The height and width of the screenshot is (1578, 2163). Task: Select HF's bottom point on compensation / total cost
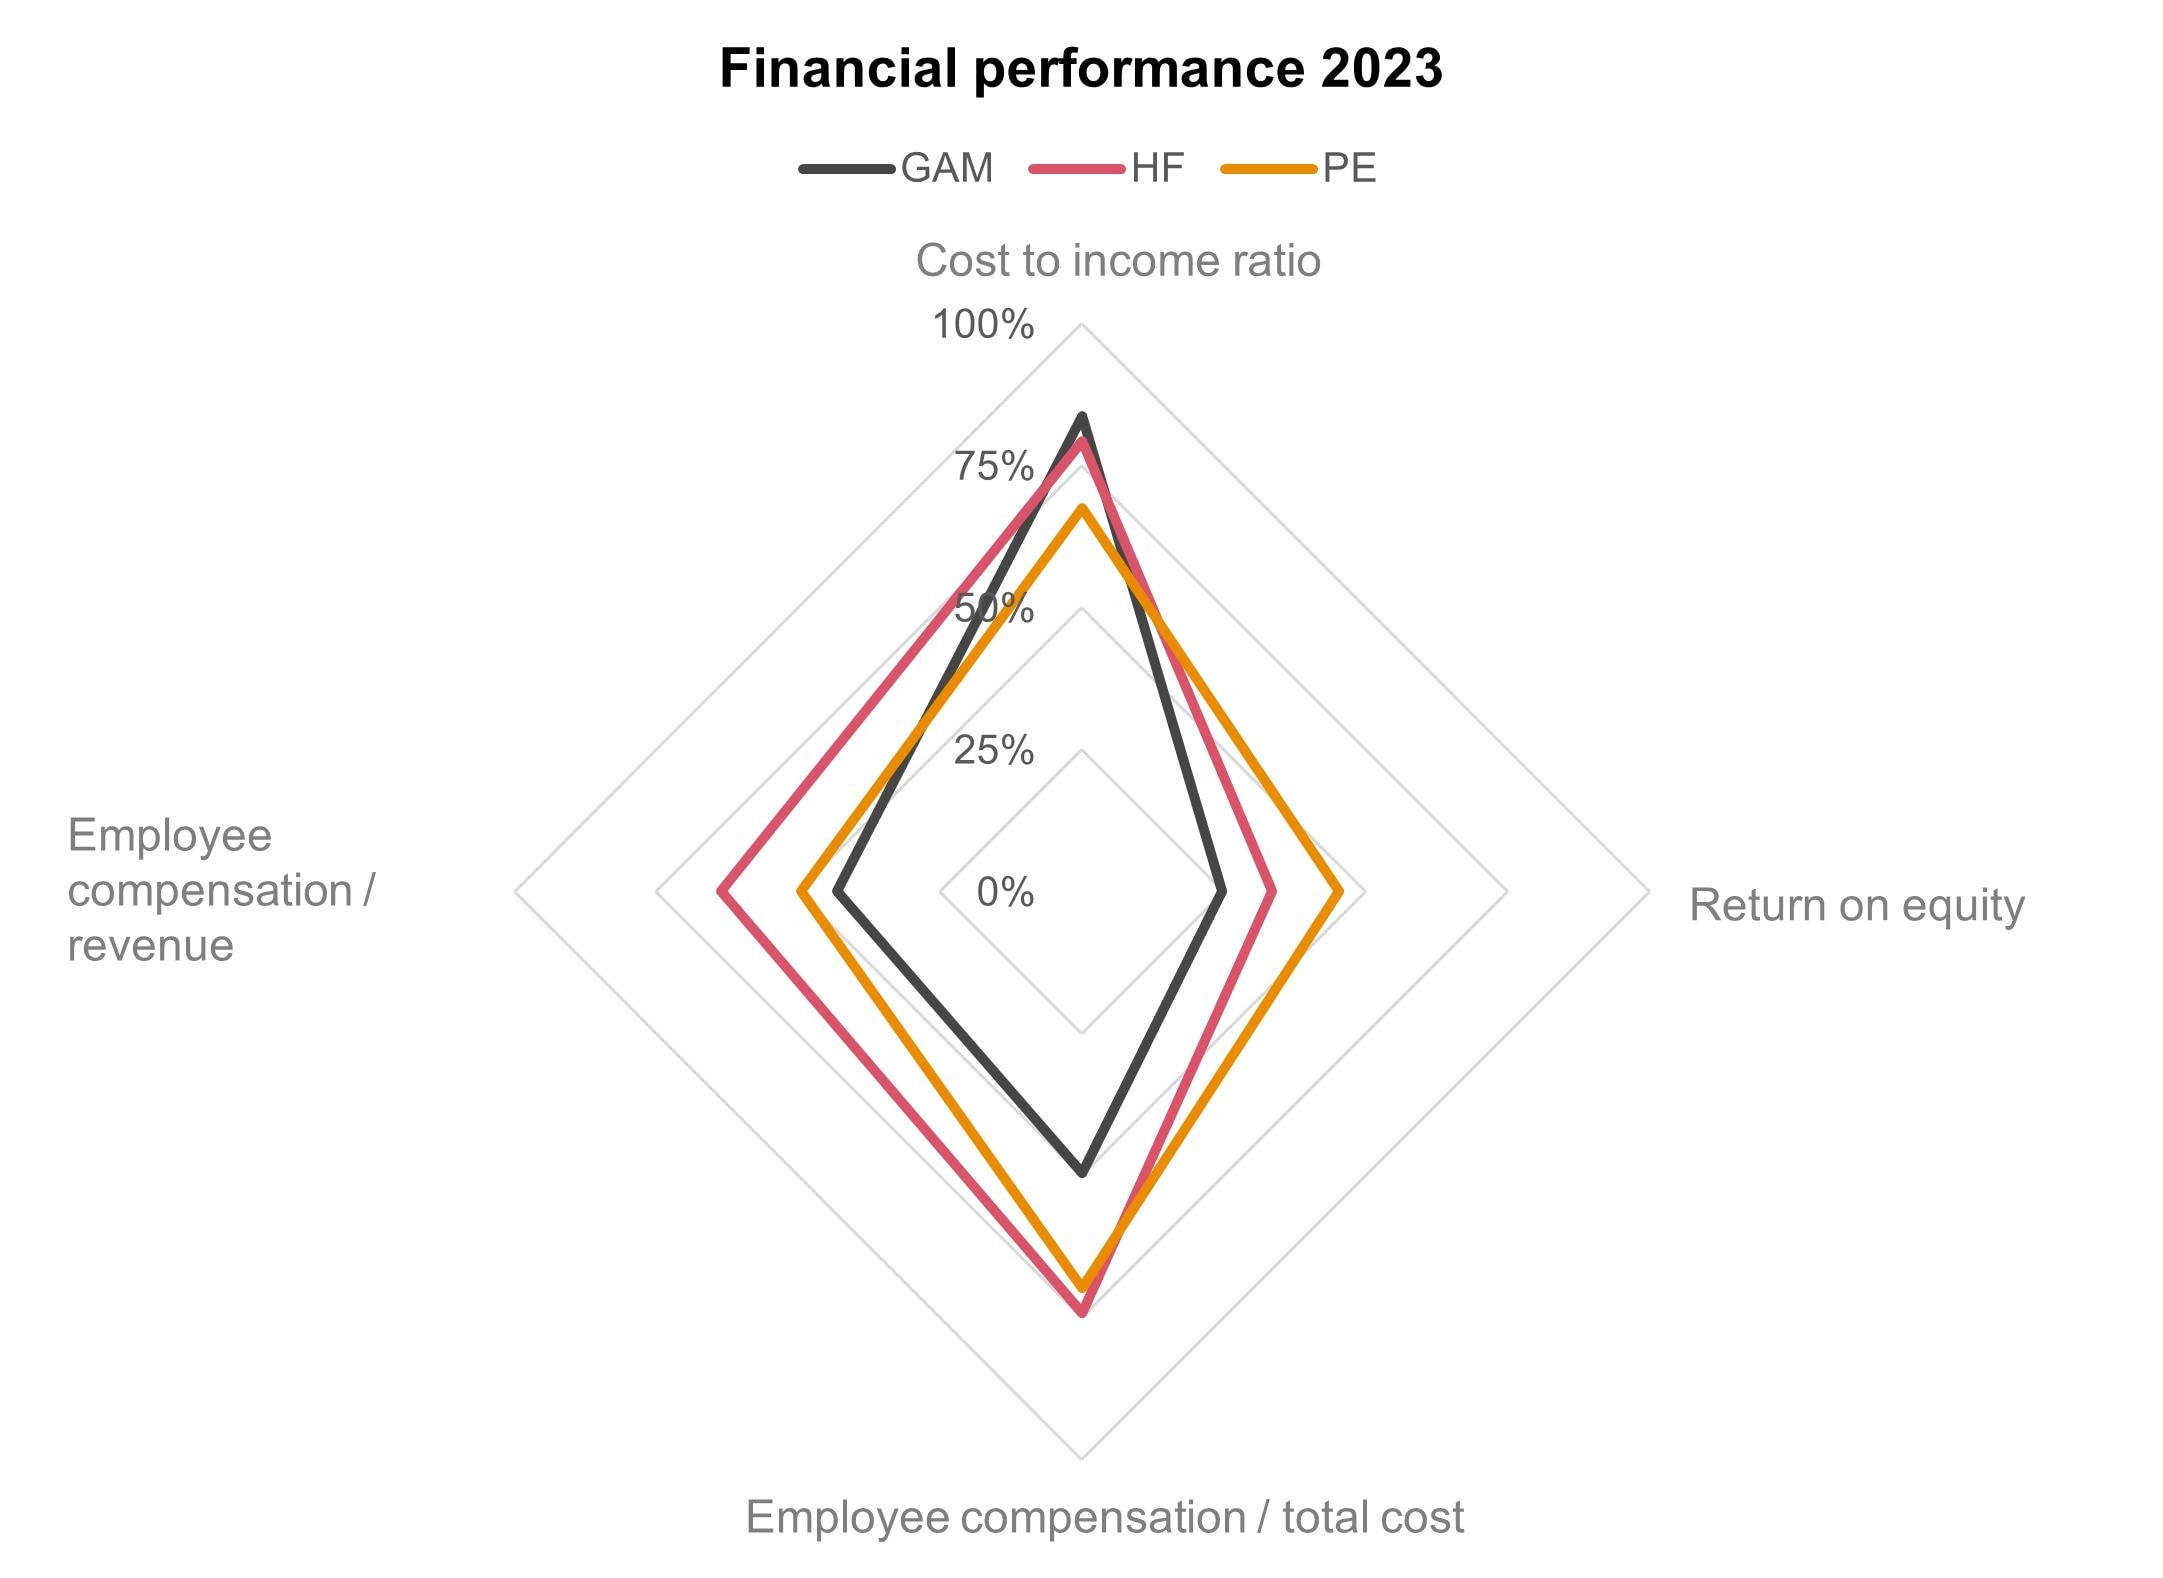click(x=1081, y=1313)
